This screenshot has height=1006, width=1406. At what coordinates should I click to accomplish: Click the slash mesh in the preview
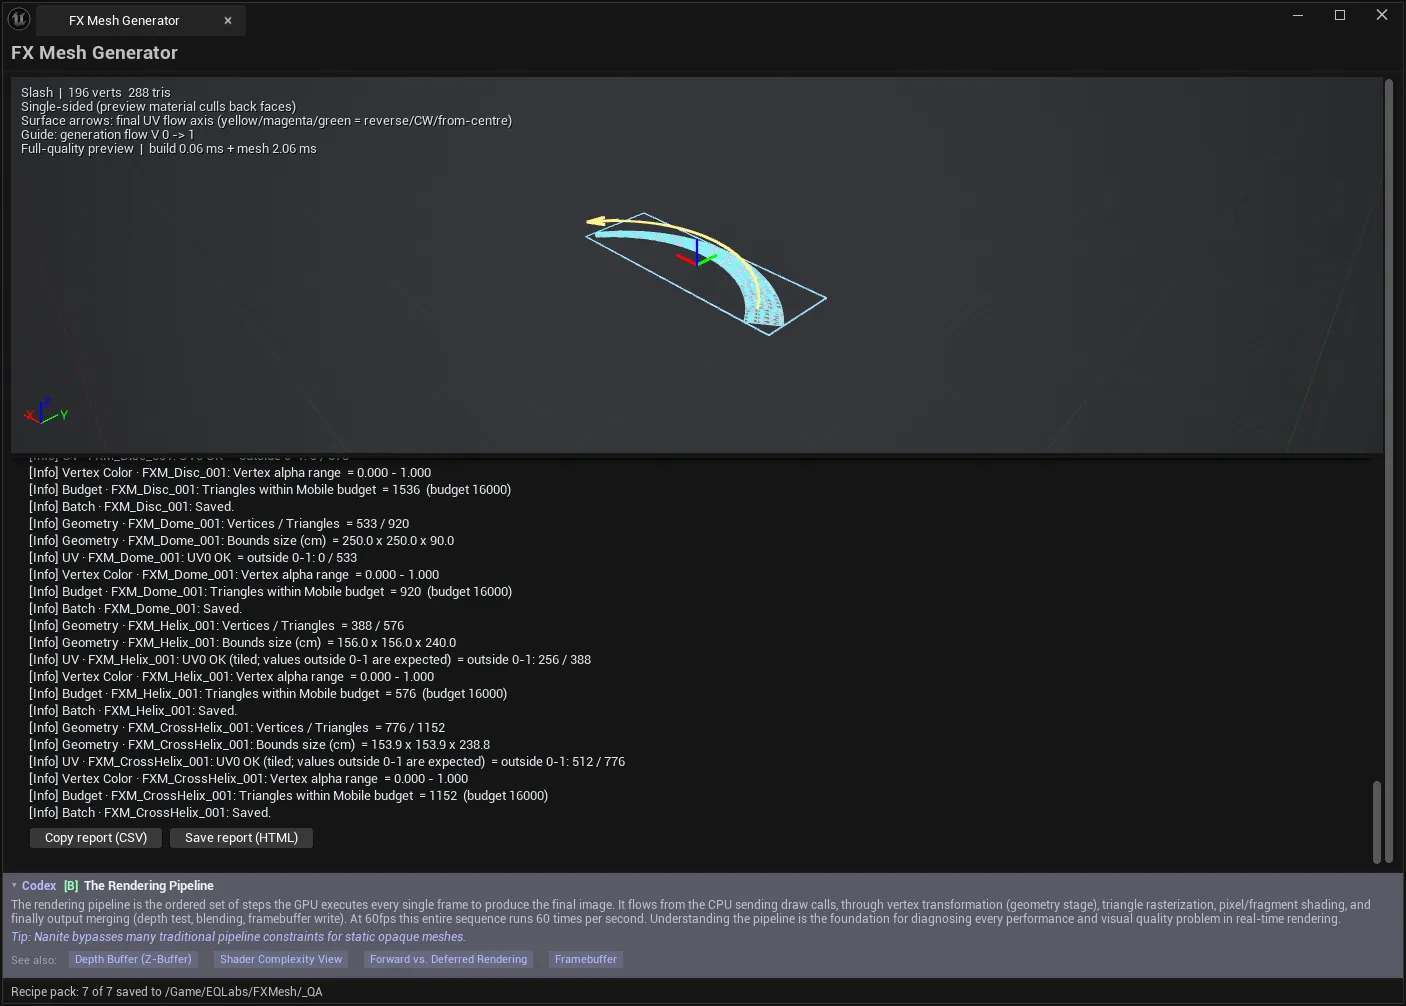tap(737, 267)
